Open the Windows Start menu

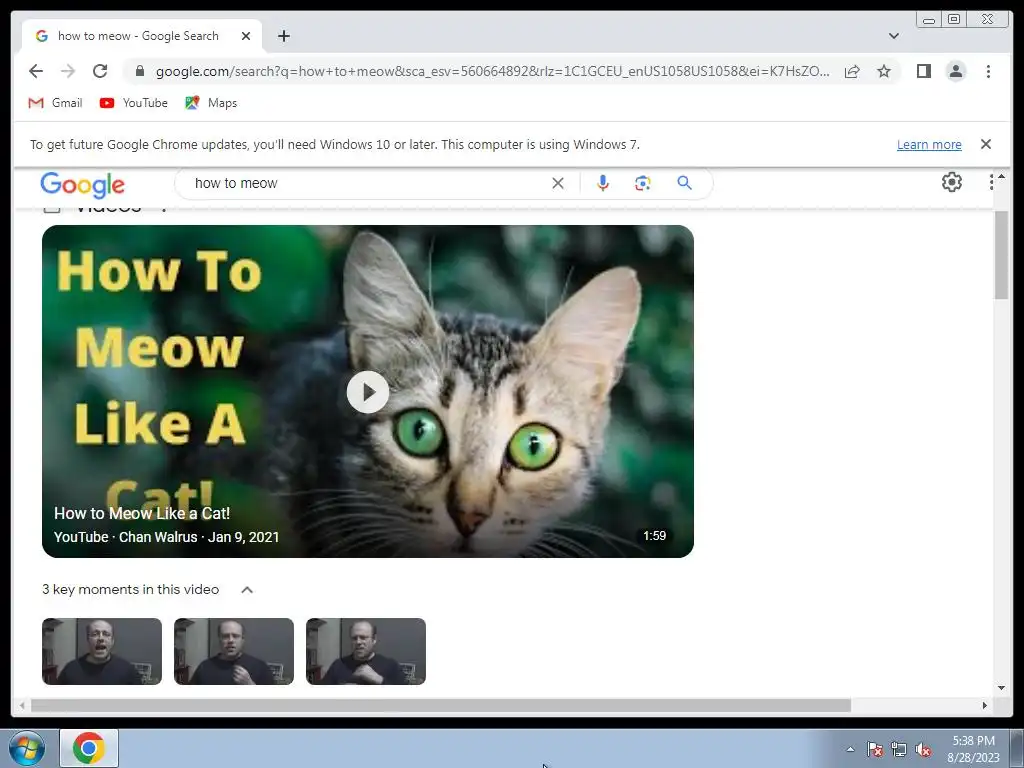click(27, 748)
